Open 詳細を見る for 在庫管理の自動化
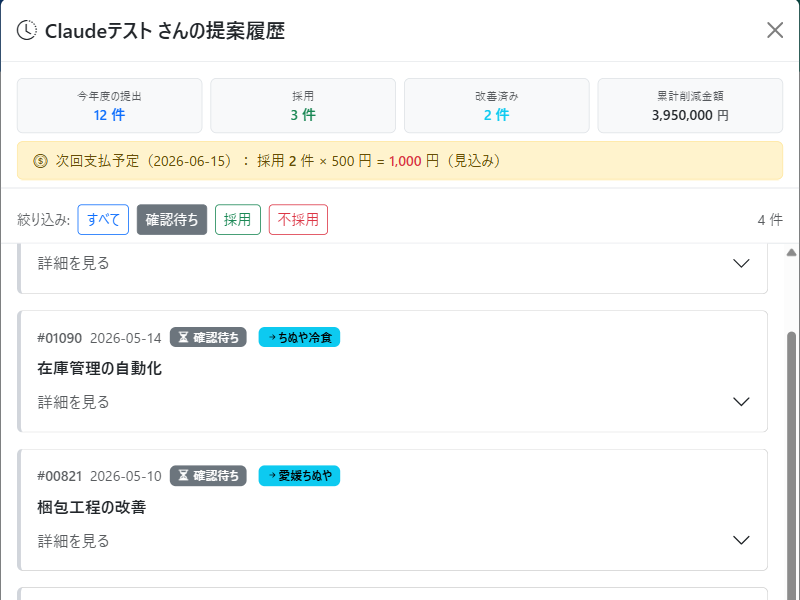The height and width of the screenshot is (600, 800). (x=73, y=402)
